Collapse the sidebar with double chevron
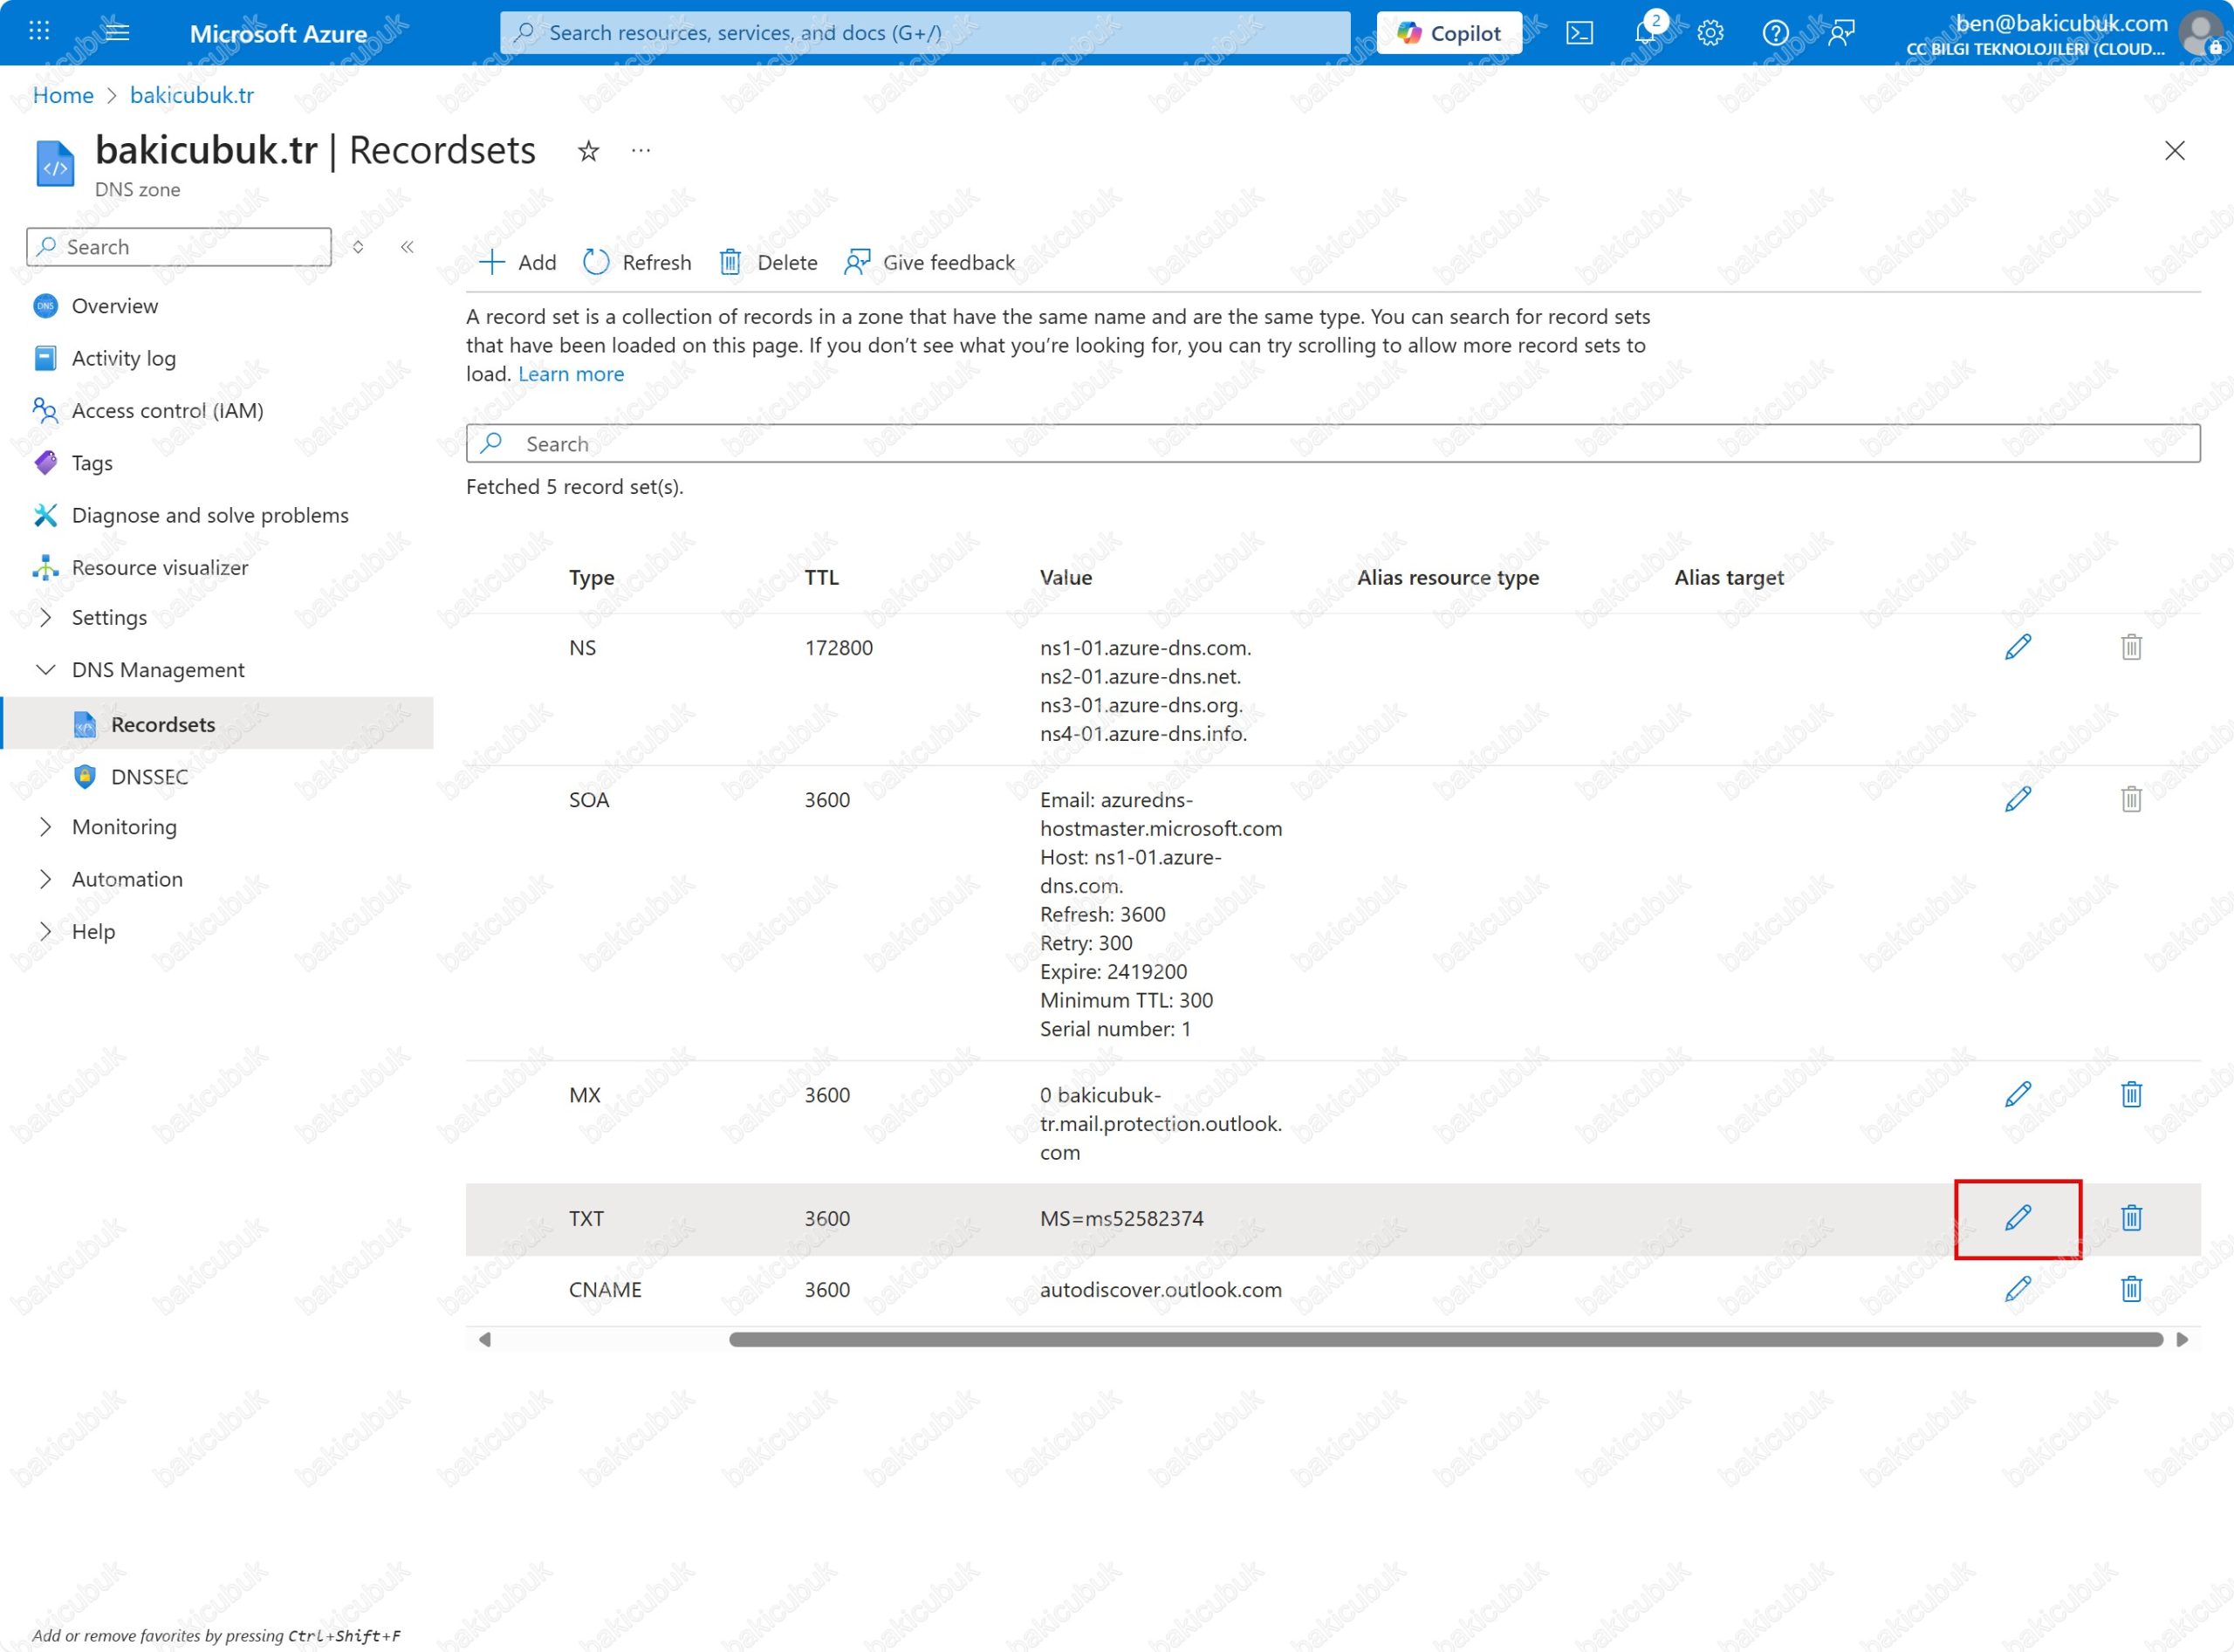Image resolution: width=2234 pixels, height=1652 pixels. pyautogui.click(x=407, y=247)
